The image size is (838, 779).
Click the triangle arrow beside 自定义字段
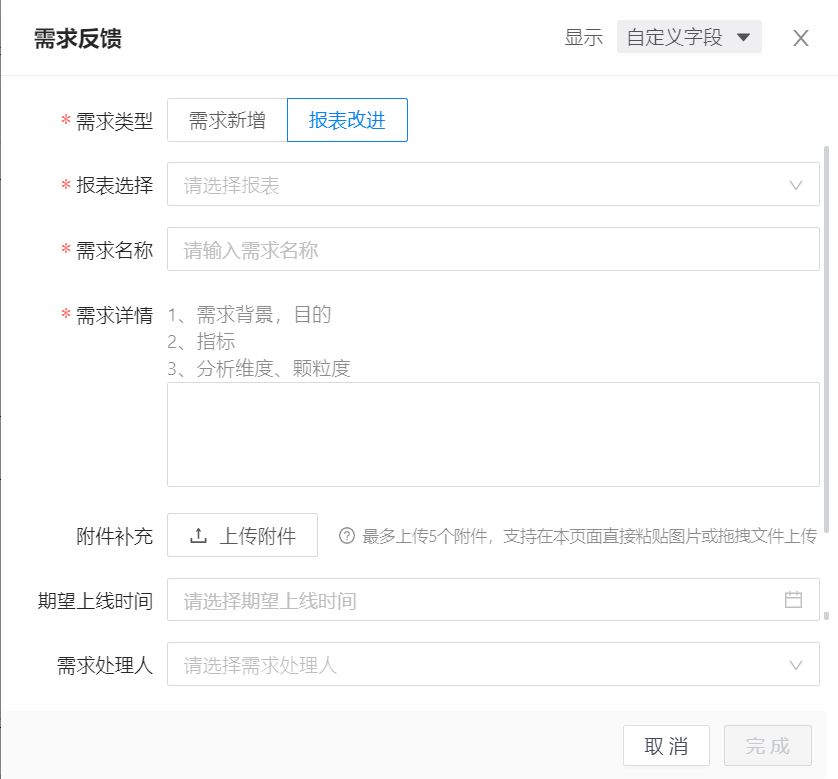[743, 38]
